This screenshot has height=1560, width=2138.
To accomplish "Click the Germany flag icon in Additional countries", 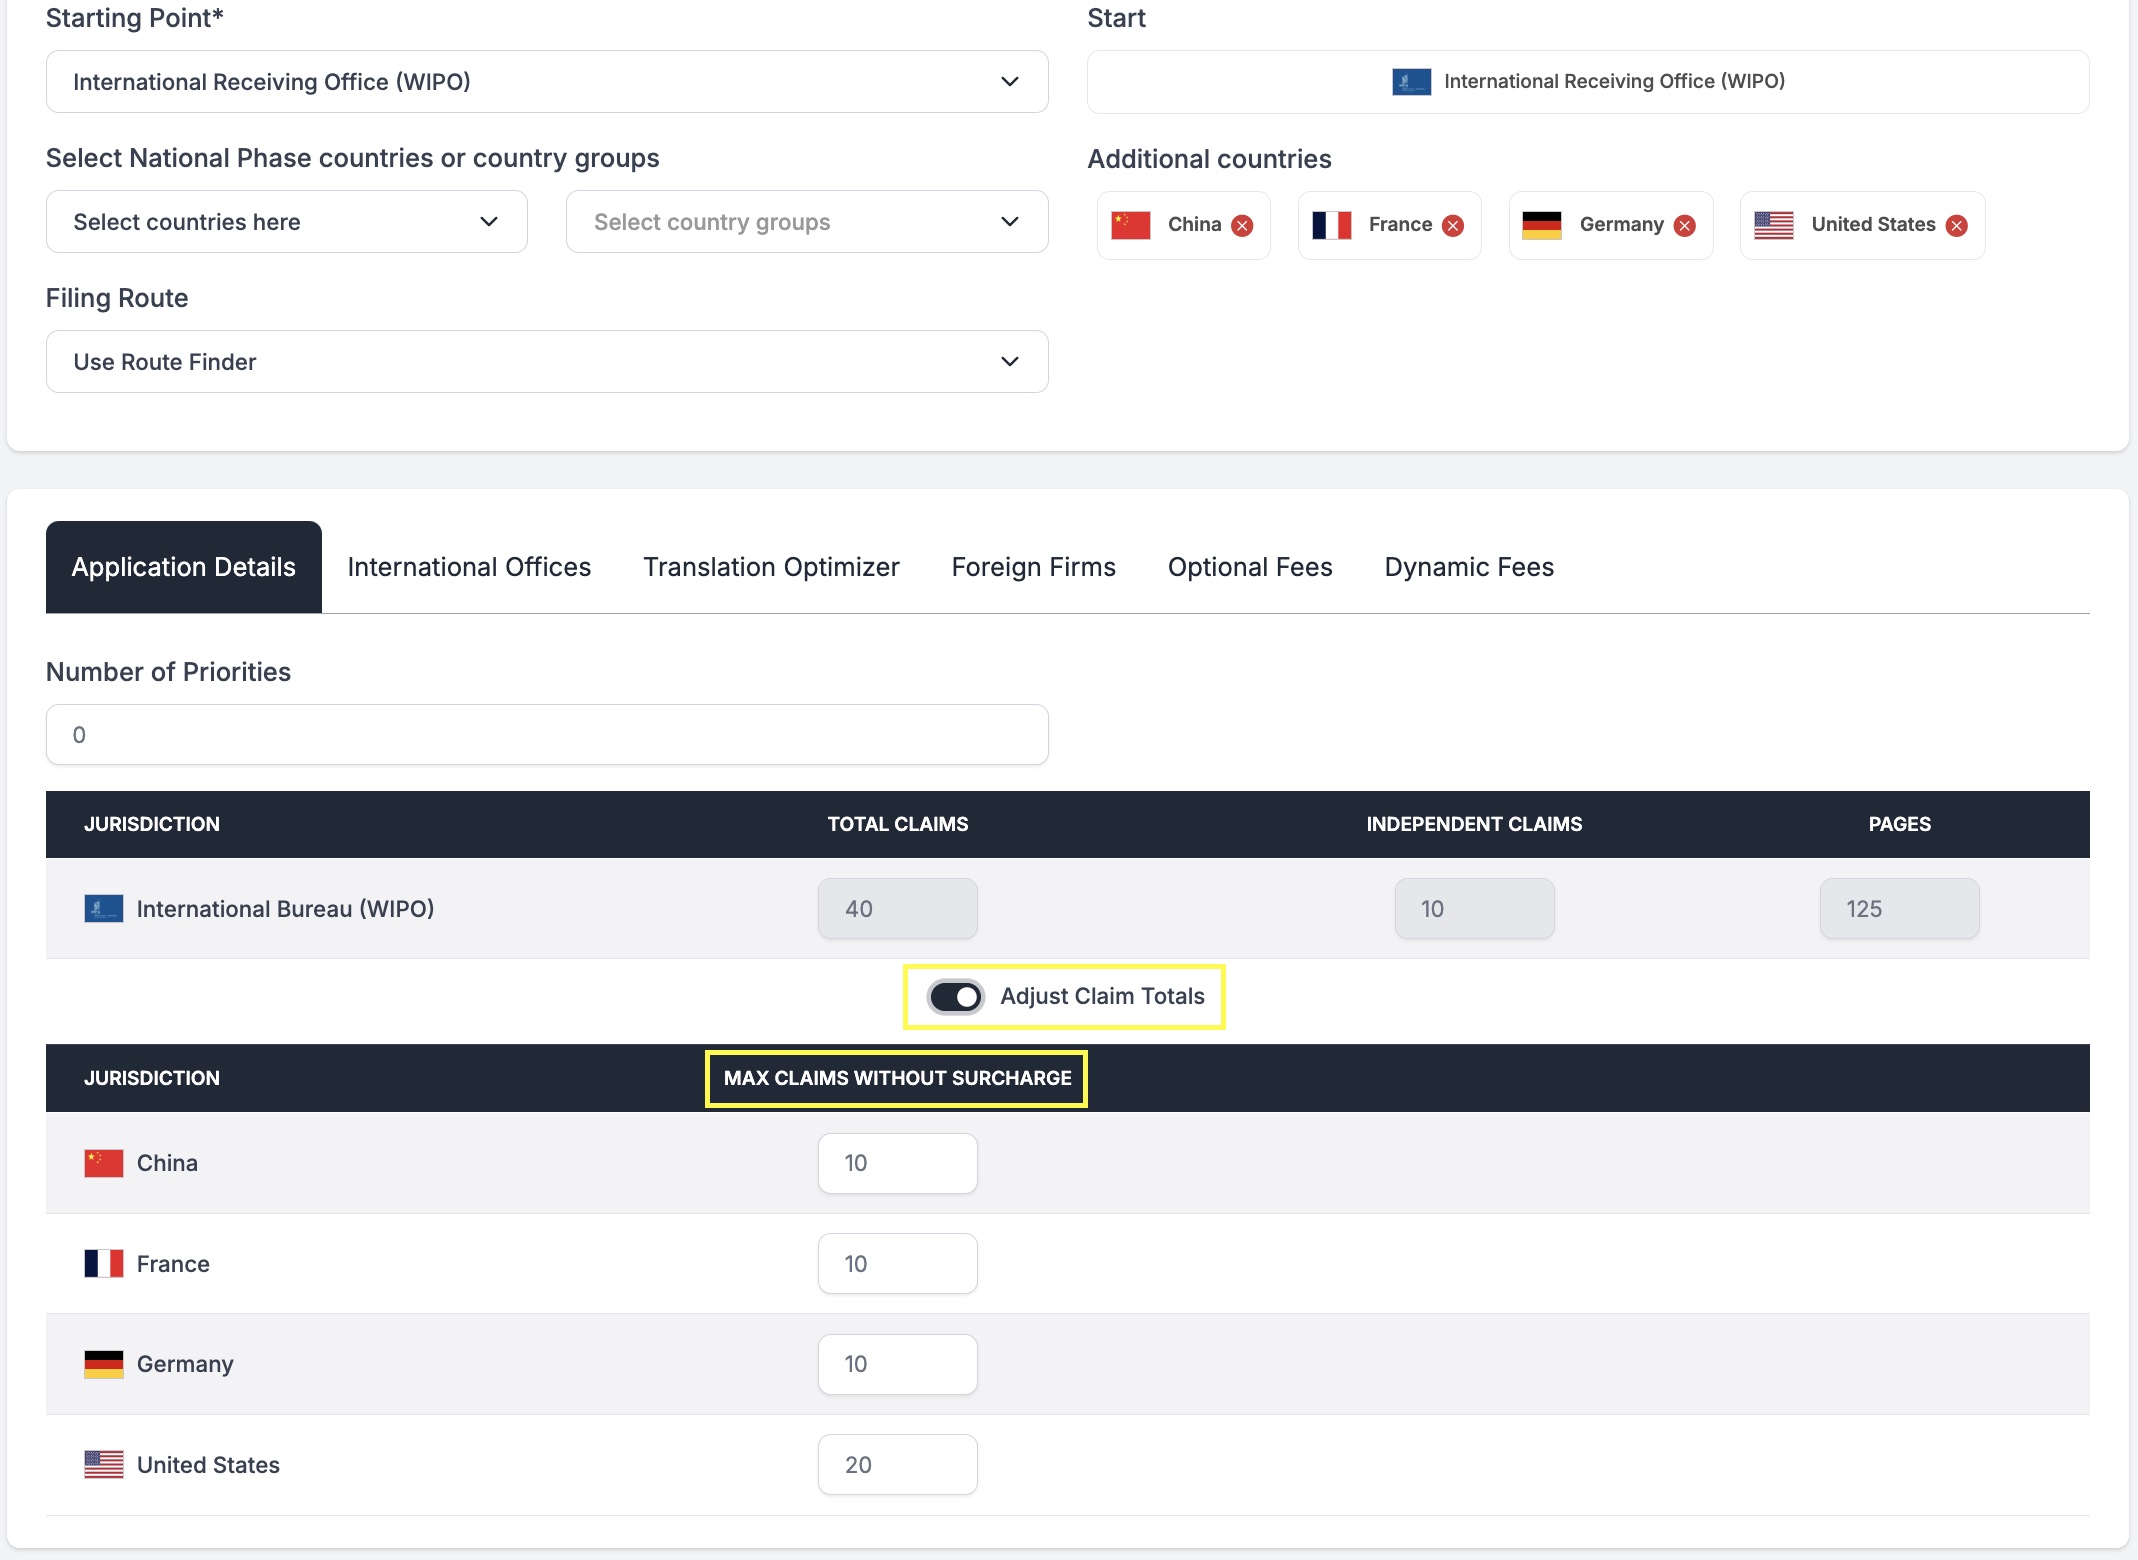I will (1541, 225).
